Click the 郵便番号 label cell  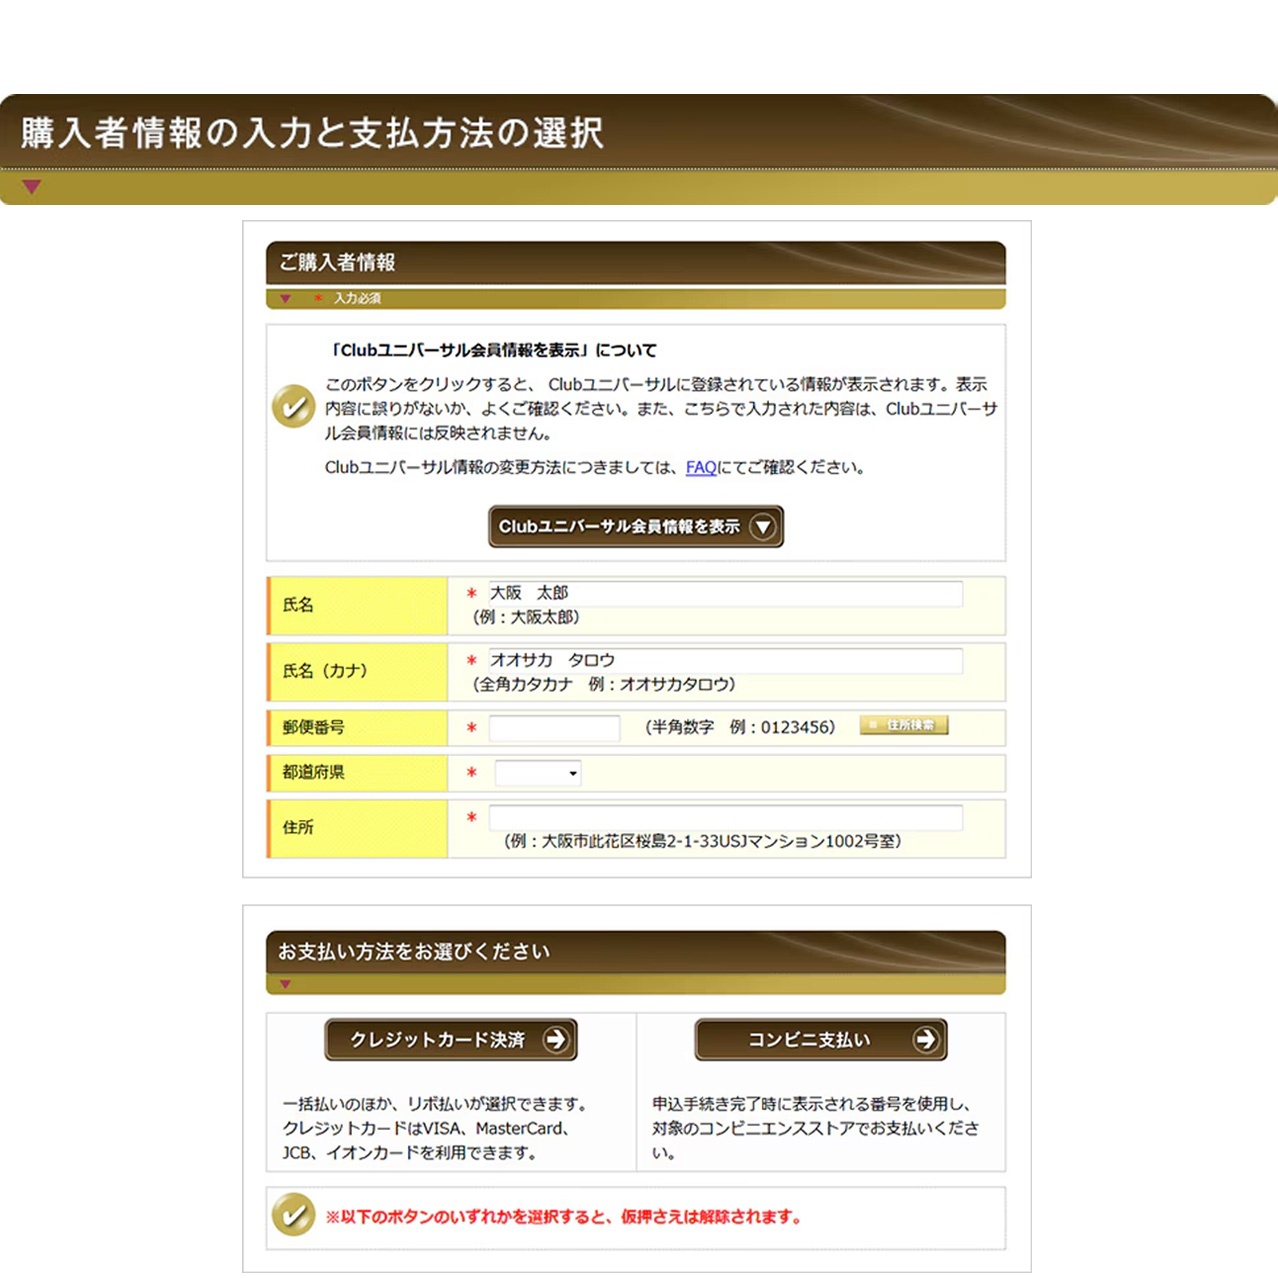pos(357,728)
